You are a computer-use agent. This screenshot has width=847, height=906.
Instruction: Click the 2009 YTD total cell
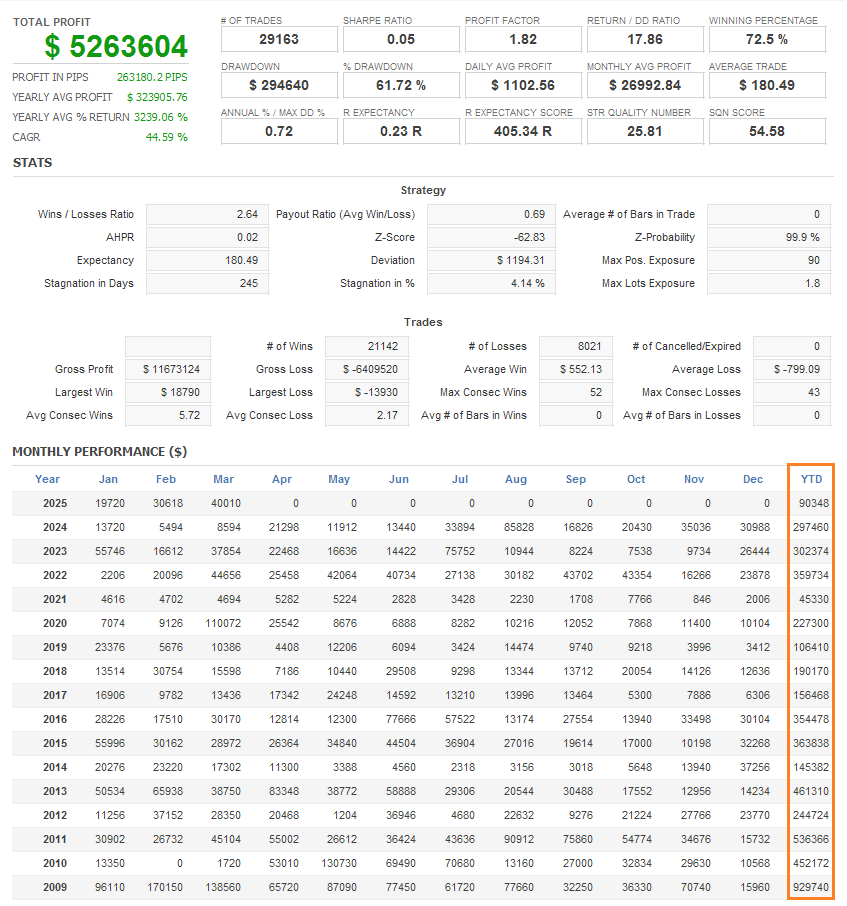tap(808, 887)
